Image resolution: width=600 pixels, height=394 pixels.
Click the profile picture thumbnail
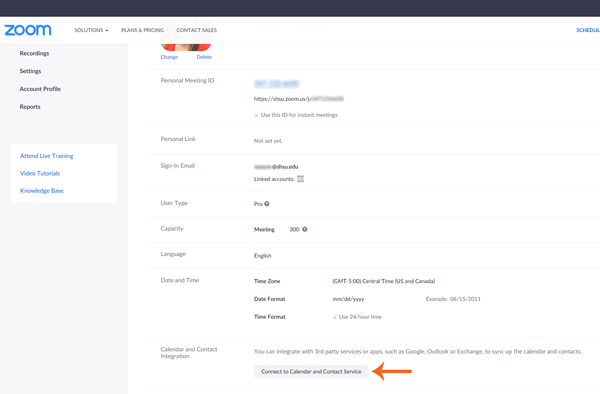186,35
